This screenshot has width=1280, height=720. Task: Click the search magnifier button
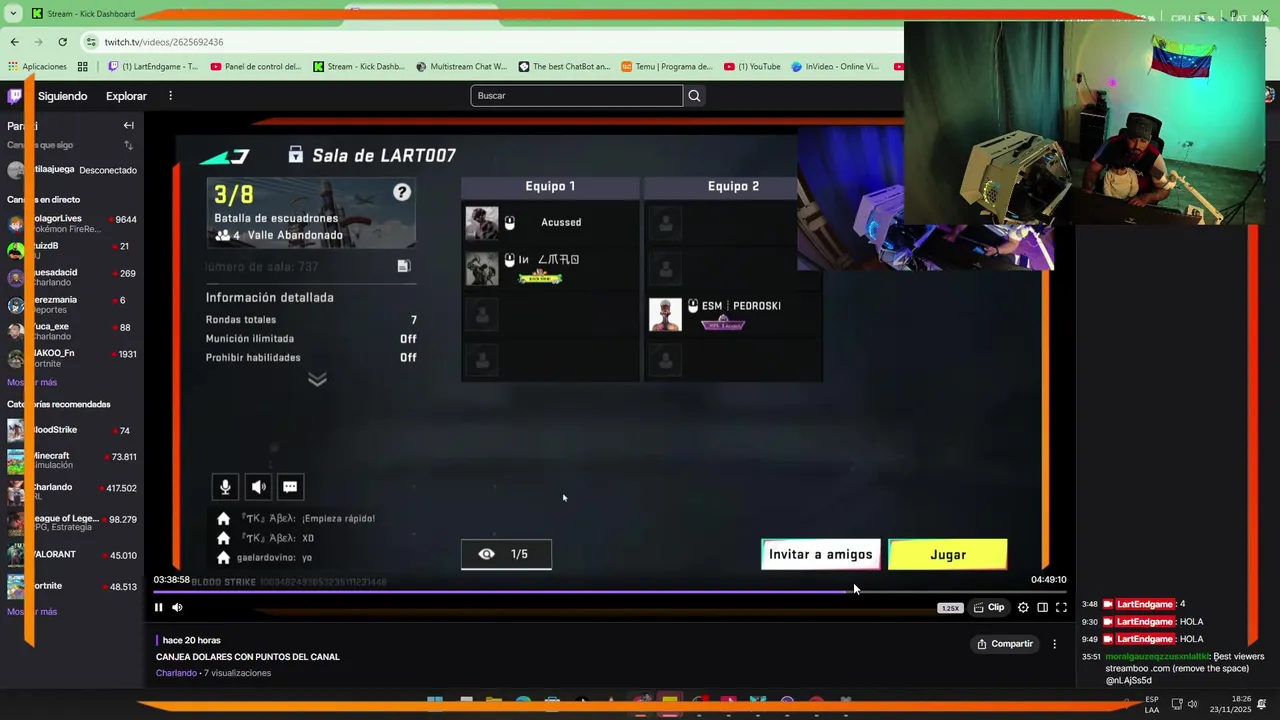coord(695,96)
